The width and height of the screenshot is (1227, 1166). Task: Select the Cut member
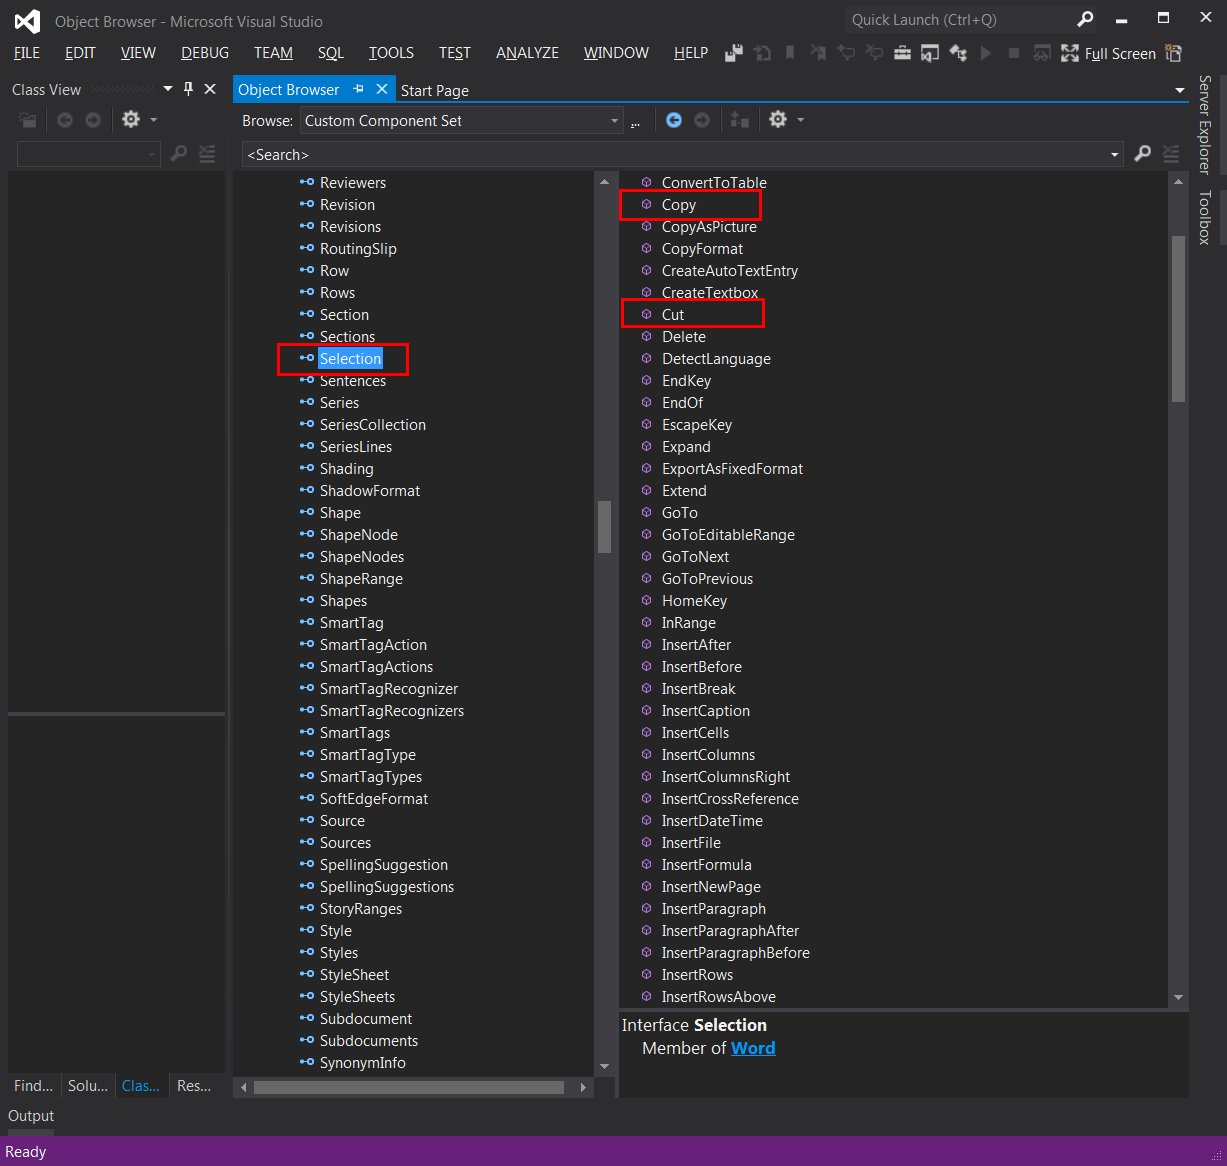point(673,315)
